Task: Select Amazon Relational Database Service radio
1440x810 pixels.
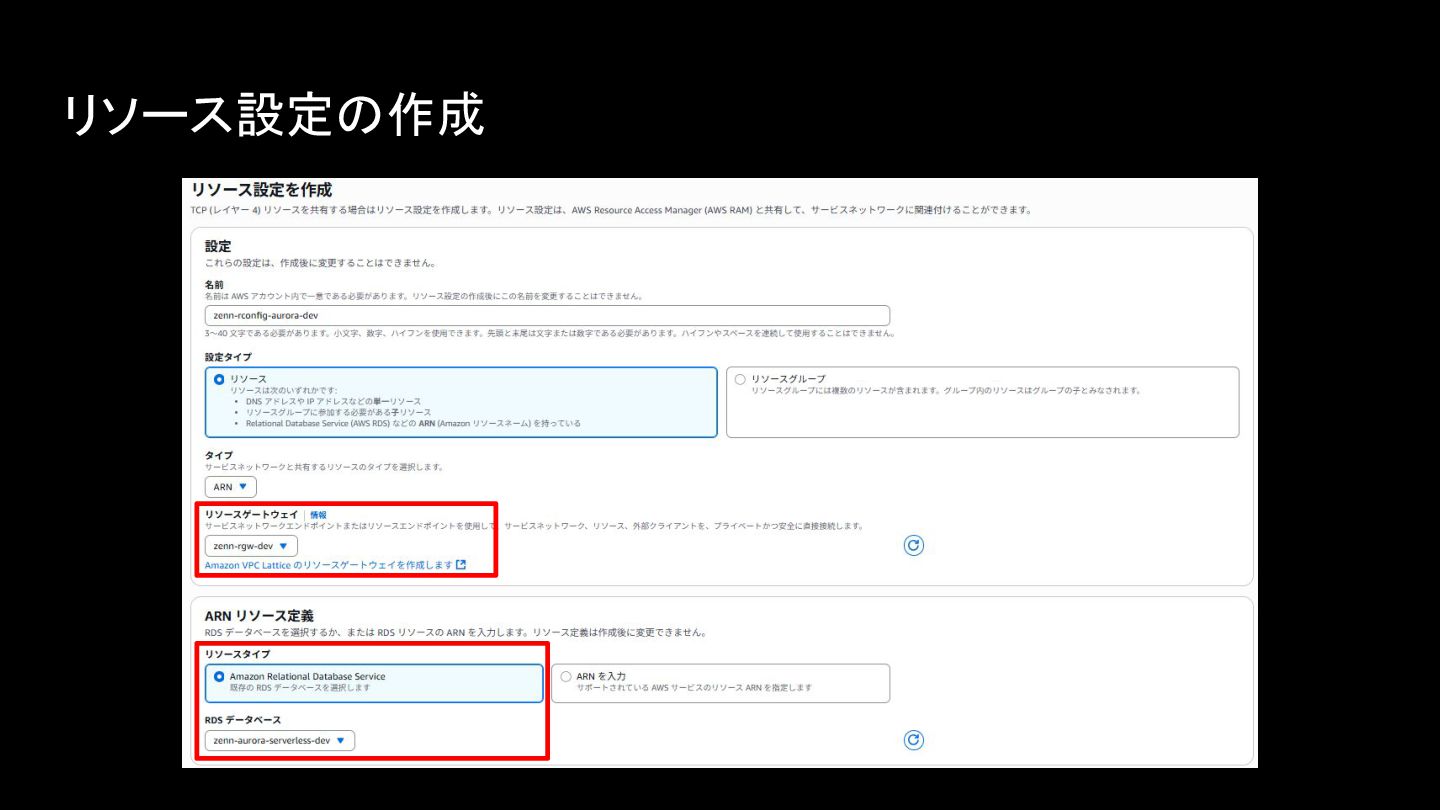Action: [x=219, y=677]
